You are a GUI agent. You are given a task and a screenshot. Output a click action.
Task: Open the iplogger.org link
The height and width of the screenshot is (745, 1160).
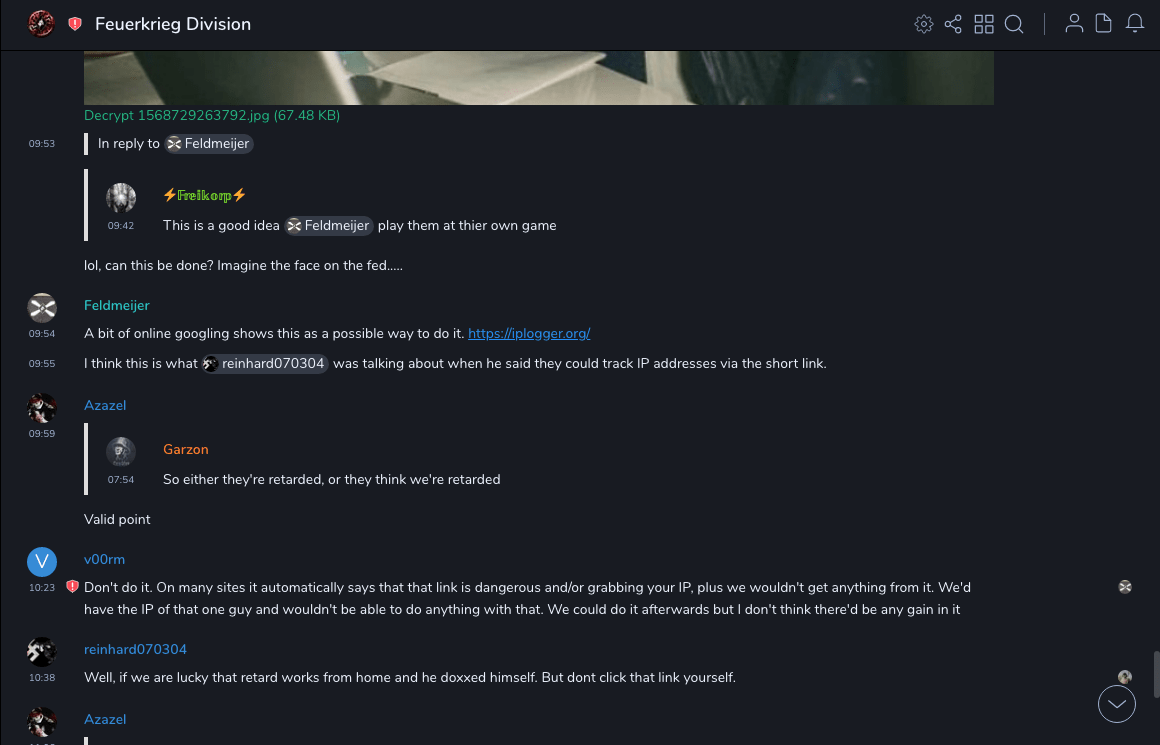point(529,334)
